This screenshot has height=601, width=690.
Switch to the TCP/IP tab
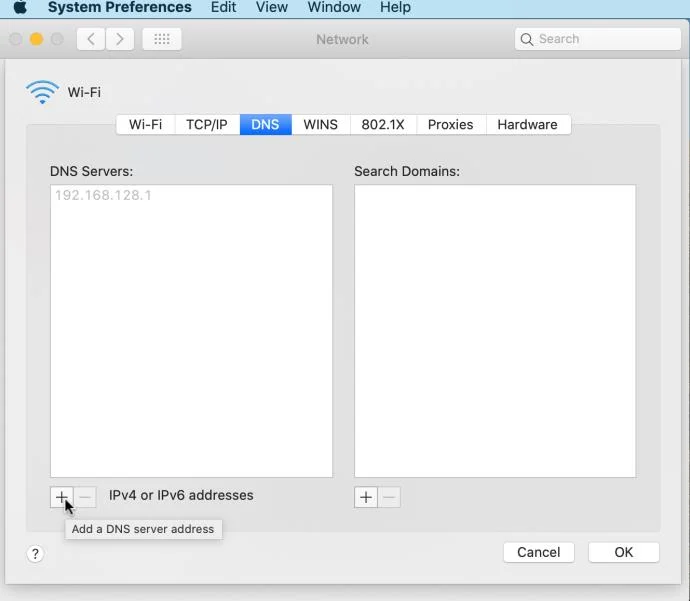207,125
